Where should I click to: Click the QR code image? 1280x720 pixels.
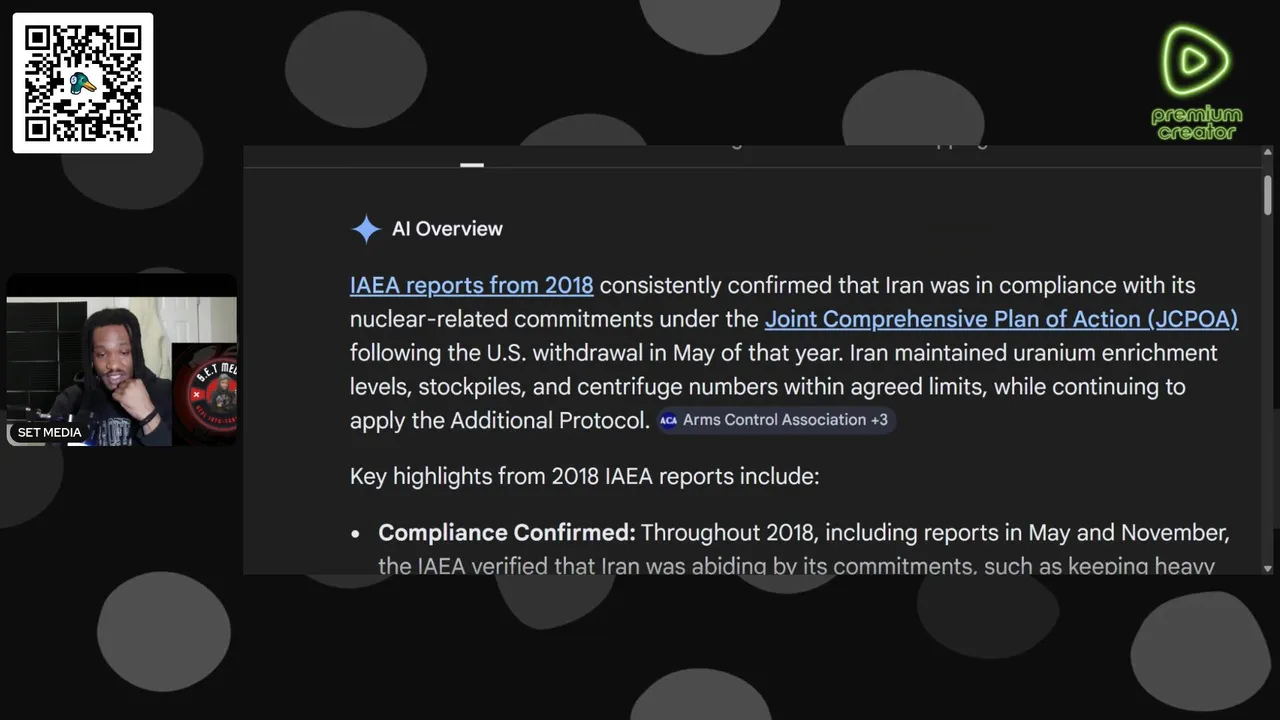83,83
